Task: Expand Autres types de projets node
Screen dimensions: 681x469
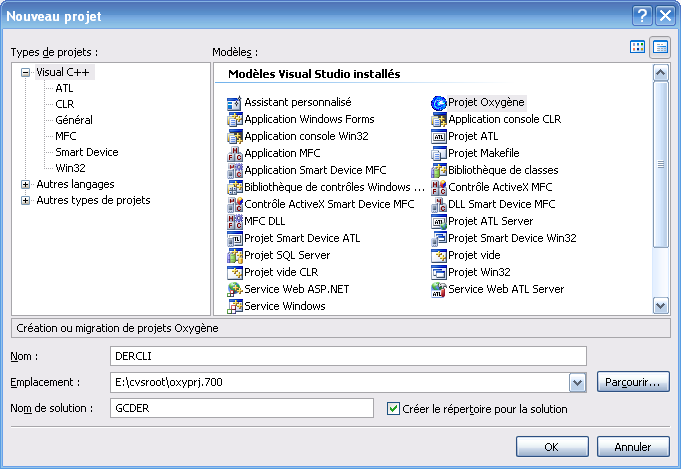Action: point(26,201)
